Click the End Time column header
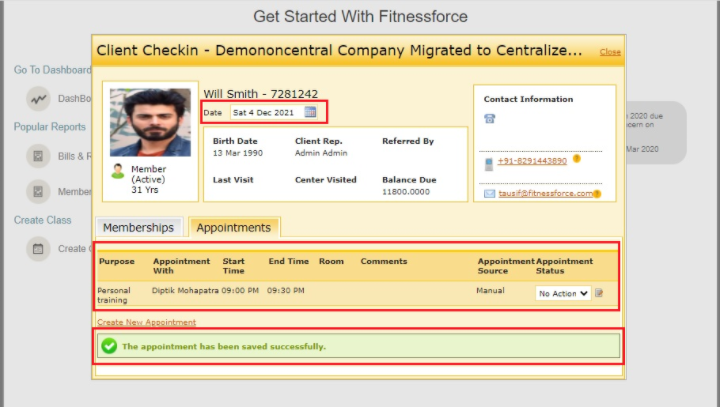 tap(289, 261)
